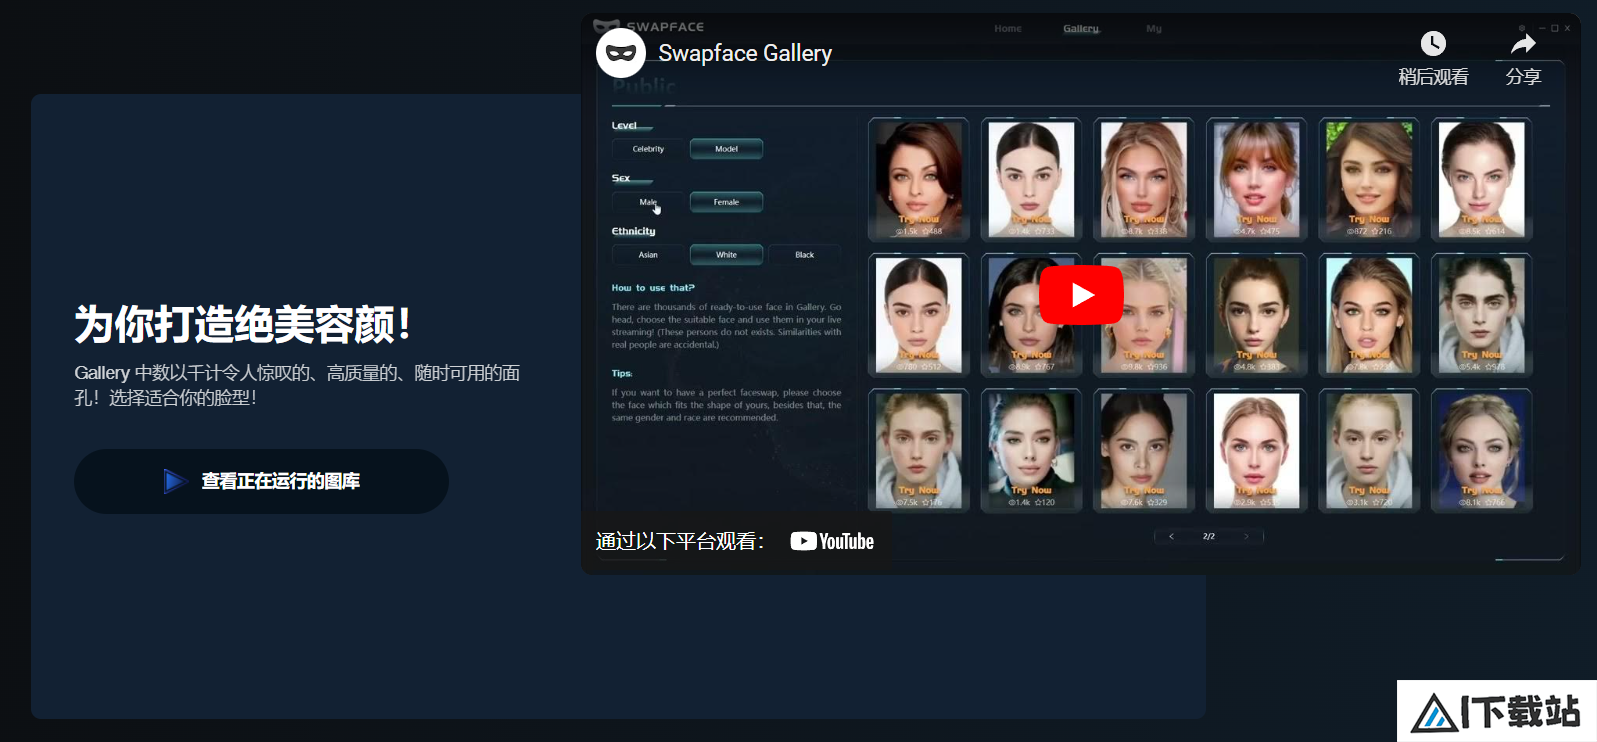
Task: Open face card with 8.7k views 338 stars
Action: [1144, 180]
